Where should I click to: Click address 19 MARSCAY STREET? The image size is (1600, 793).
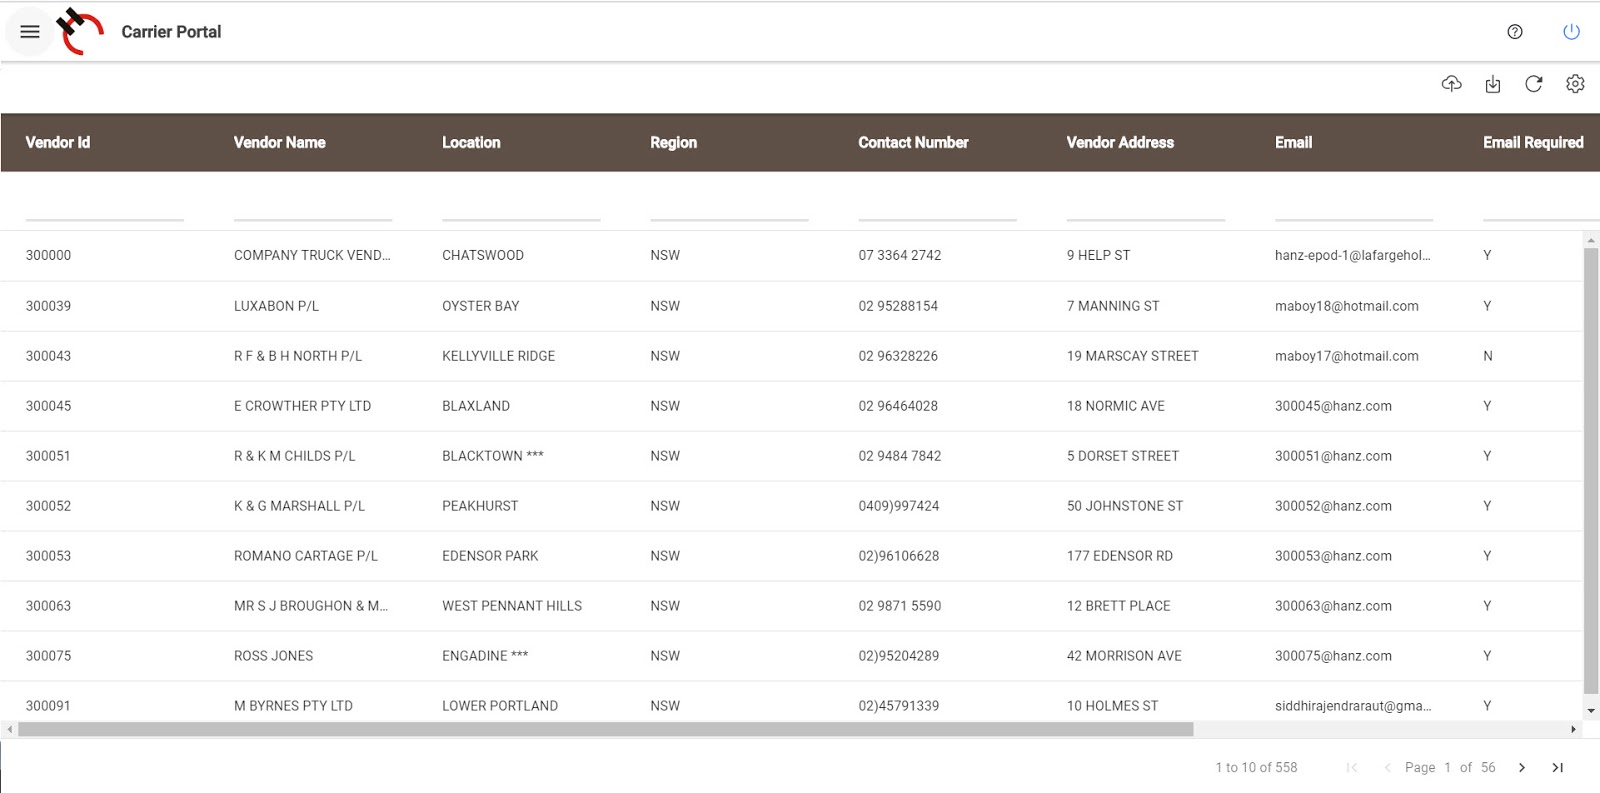click(1132, 356)
